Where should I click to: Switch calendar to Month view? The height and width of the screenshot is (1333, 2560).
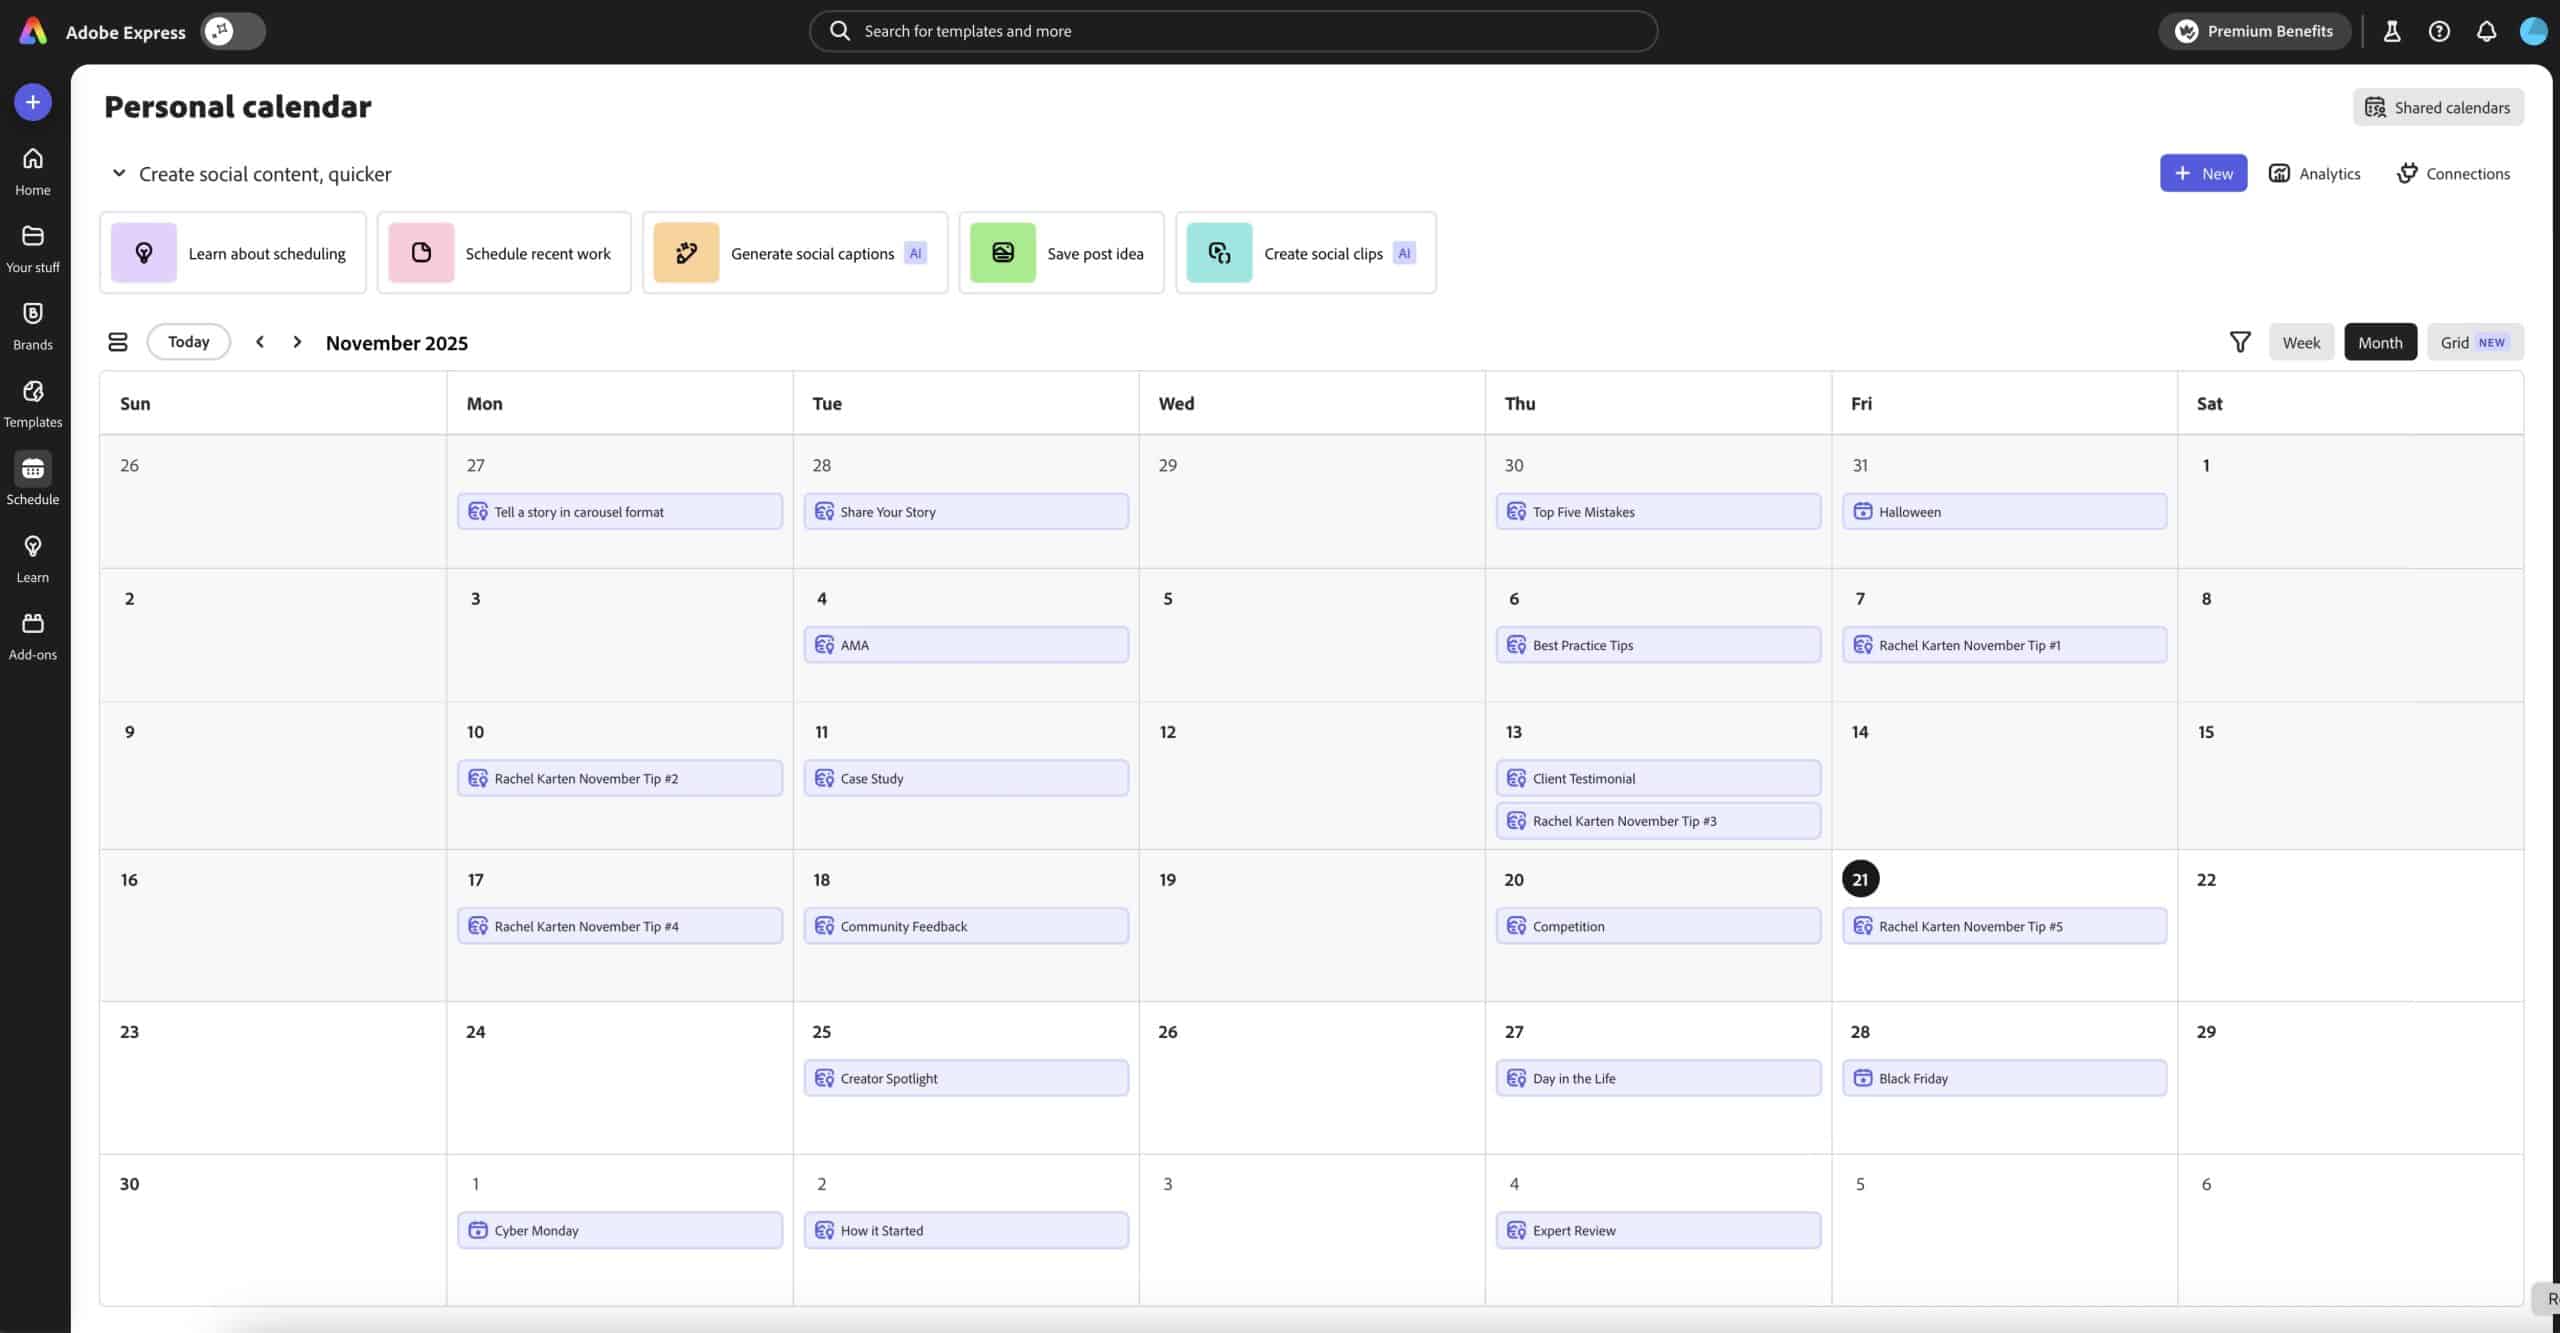click(2380, 341)
